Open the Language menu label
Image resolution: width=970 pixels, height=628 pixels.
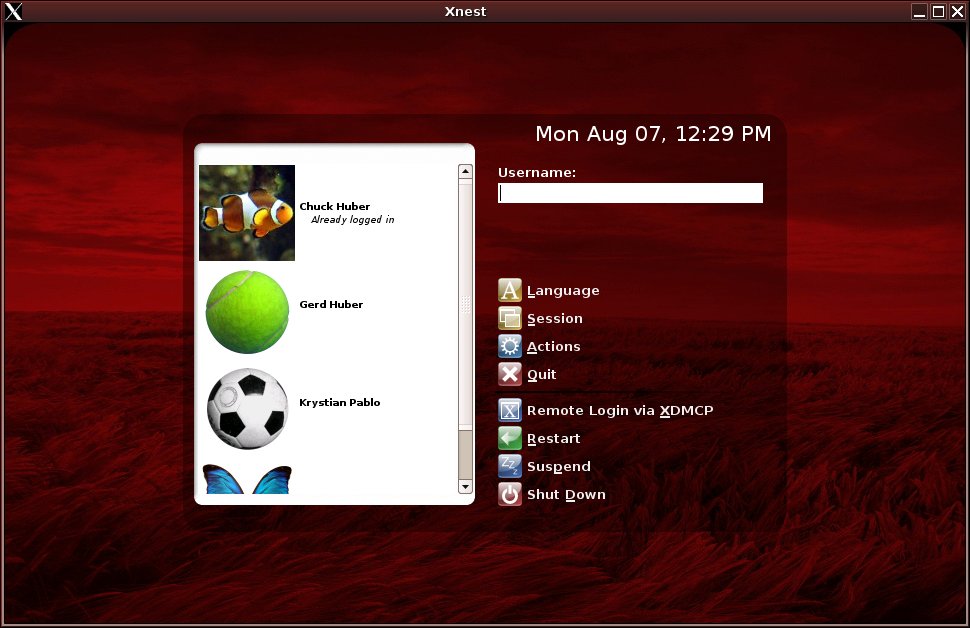point(563,291)
